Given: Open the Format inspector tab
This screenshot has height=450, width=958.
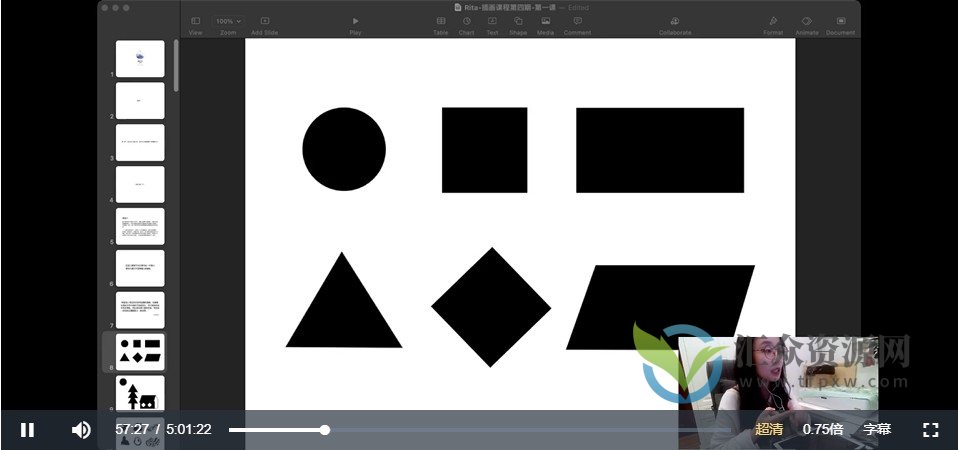Looking at the screenshot, I should (773, 21).
